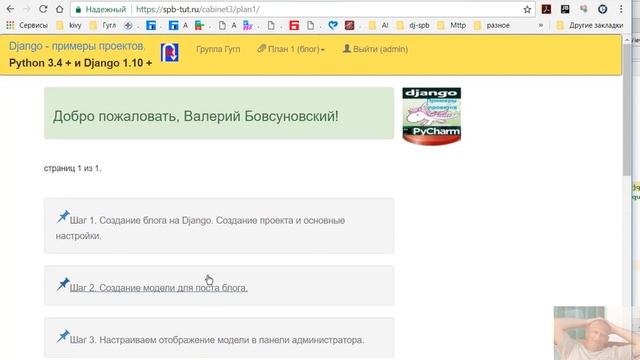Click the JetBrains extension icon
The height and width of the screenshot is (360, 640).
[x=565, y=9]
